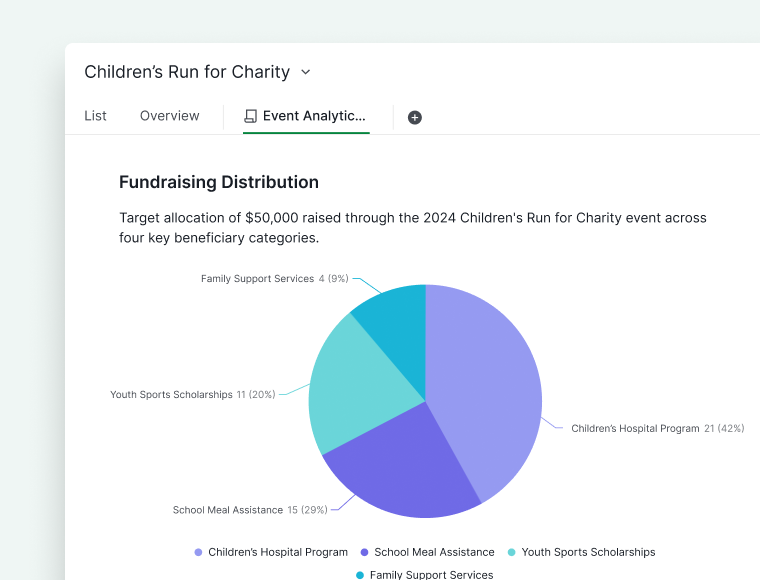Screen dimensions: 760x580
Task: Click the Youth Sports Scholarships 11 (20%) data label
Action: coord(192,395)
